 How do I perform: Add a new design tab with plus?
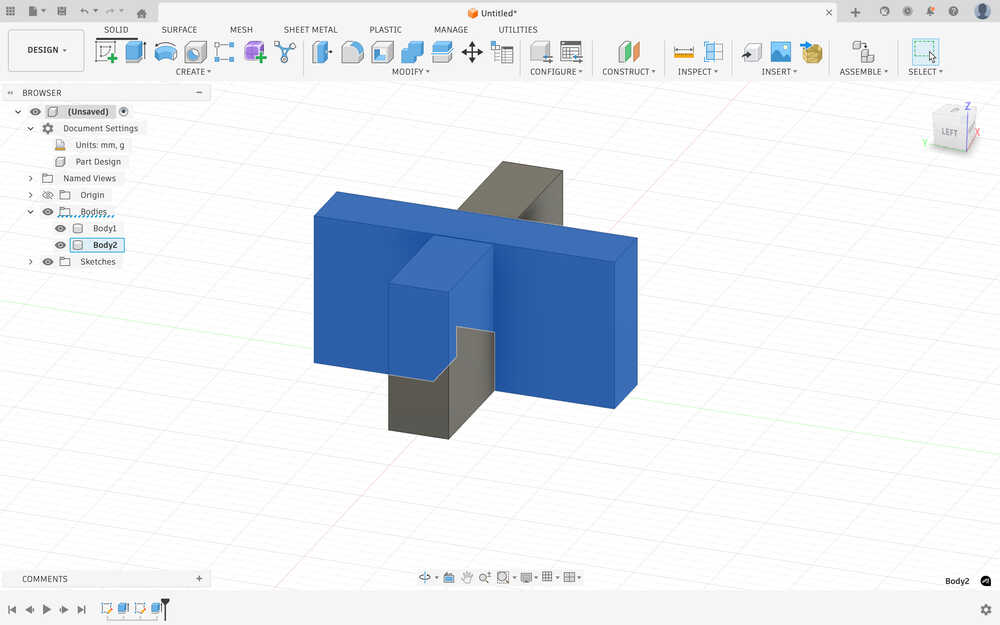click(855, 12)
